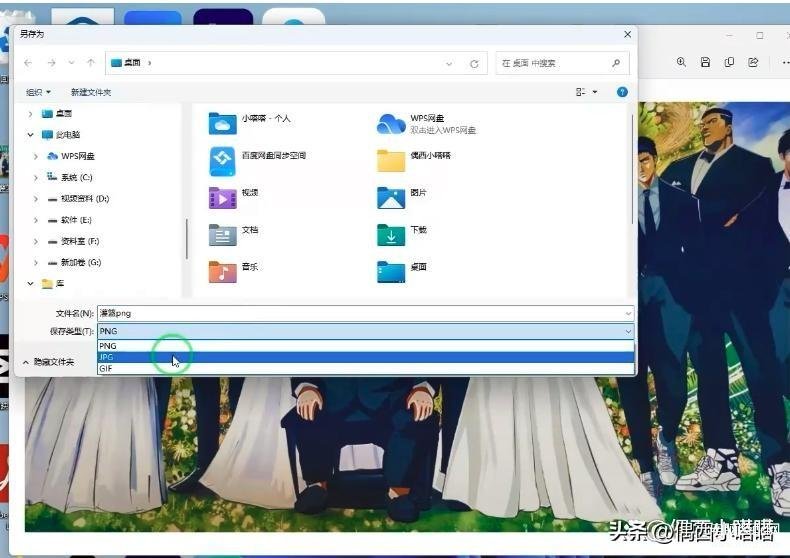Open the three-dot menu in Photos window
Image resolution: width=790 pixels, height=558 pixels.
(785, 62)
